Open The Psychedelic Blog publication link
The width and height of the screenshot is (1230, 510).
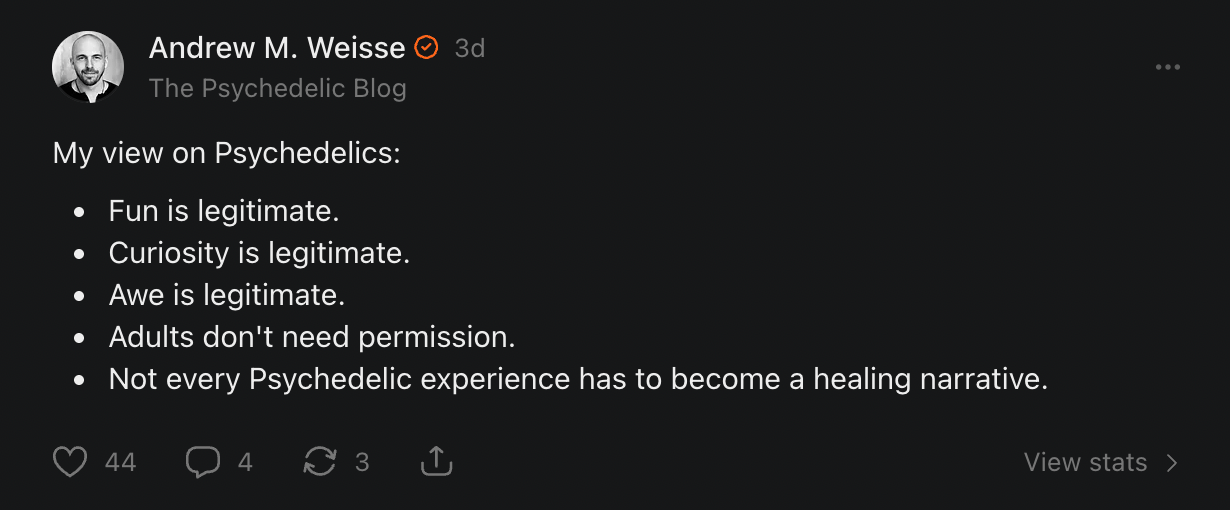(x=278, y=88)
